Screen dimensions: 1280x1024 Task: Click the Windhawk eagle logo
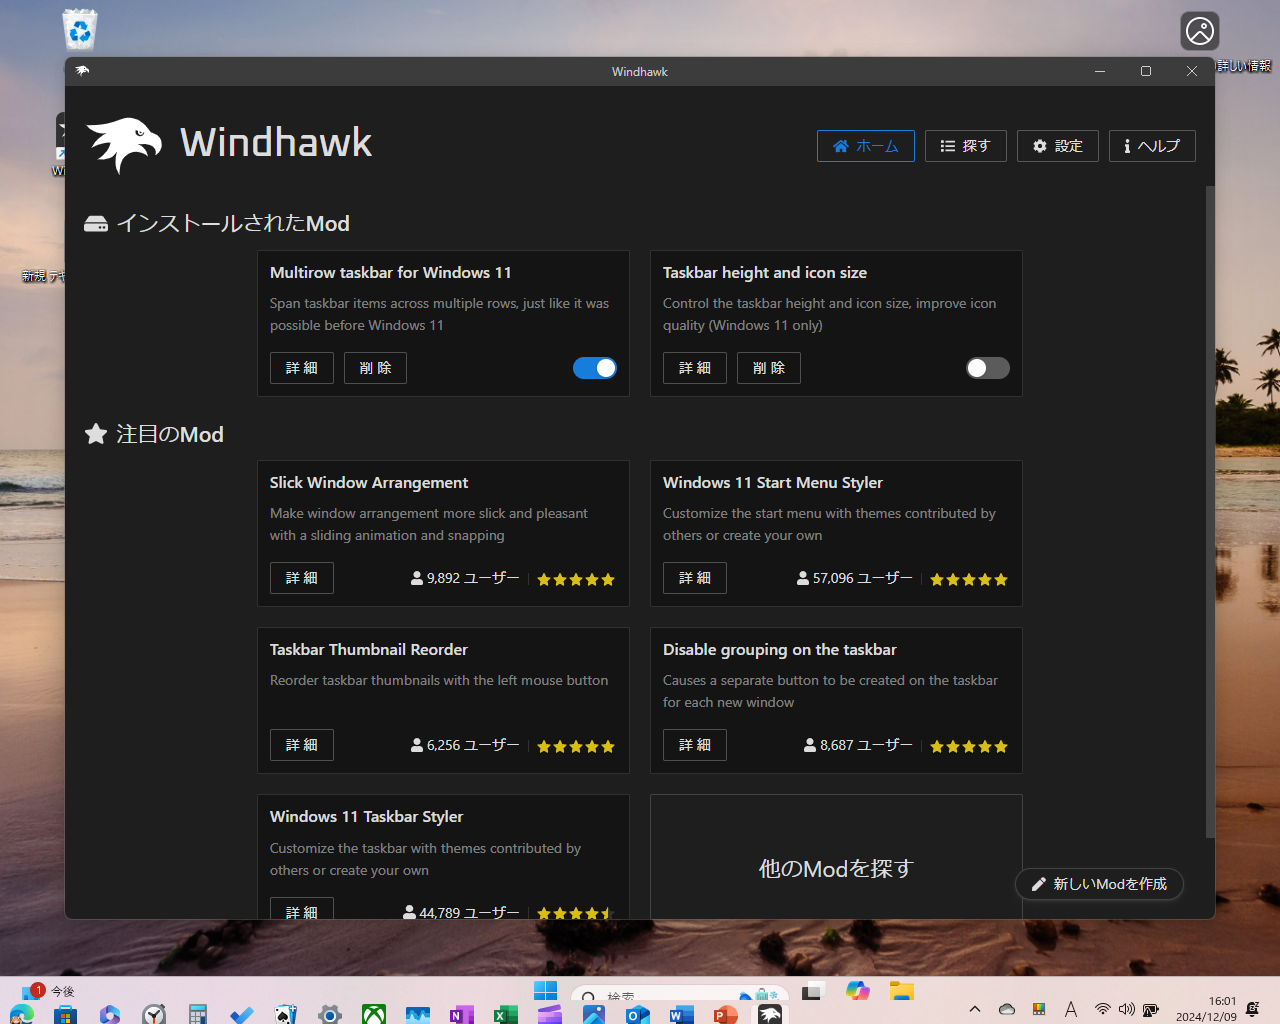coord(122,143)
